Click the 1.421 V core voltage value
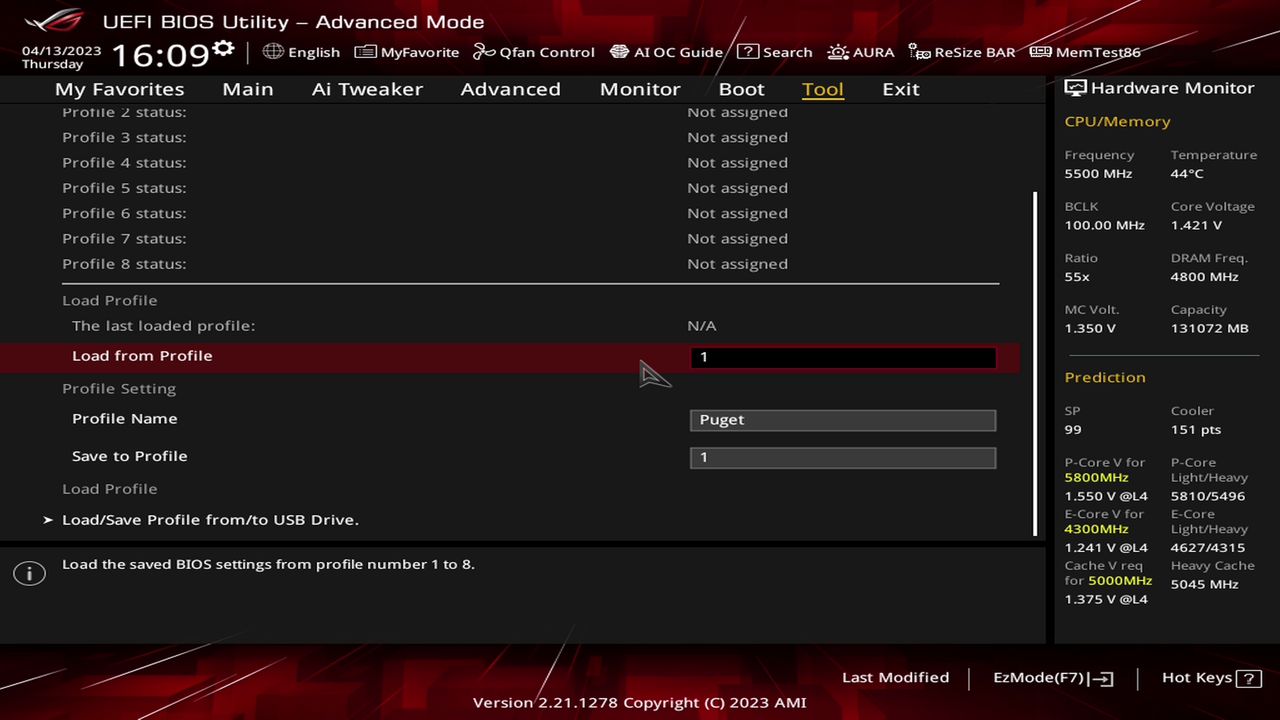1280x720 pixels. pyautogui.click(x=1196, y=226)
